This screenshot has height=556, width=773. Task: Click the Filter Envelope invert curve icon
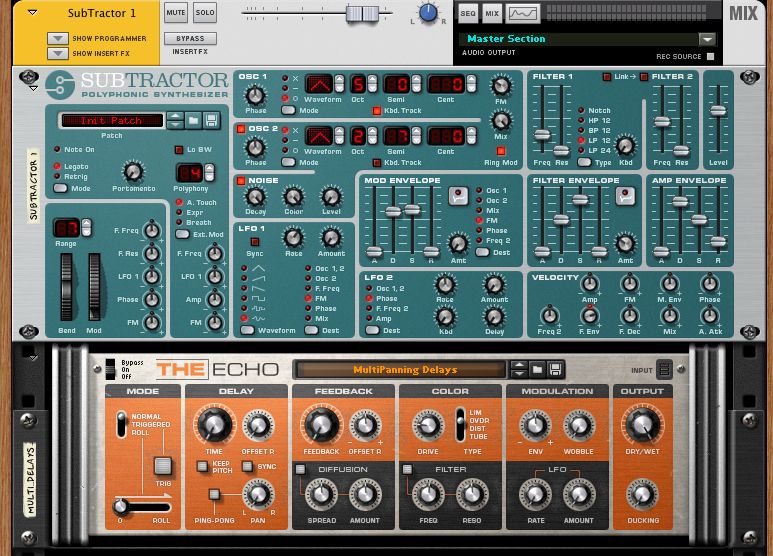[x=626, y=196]
